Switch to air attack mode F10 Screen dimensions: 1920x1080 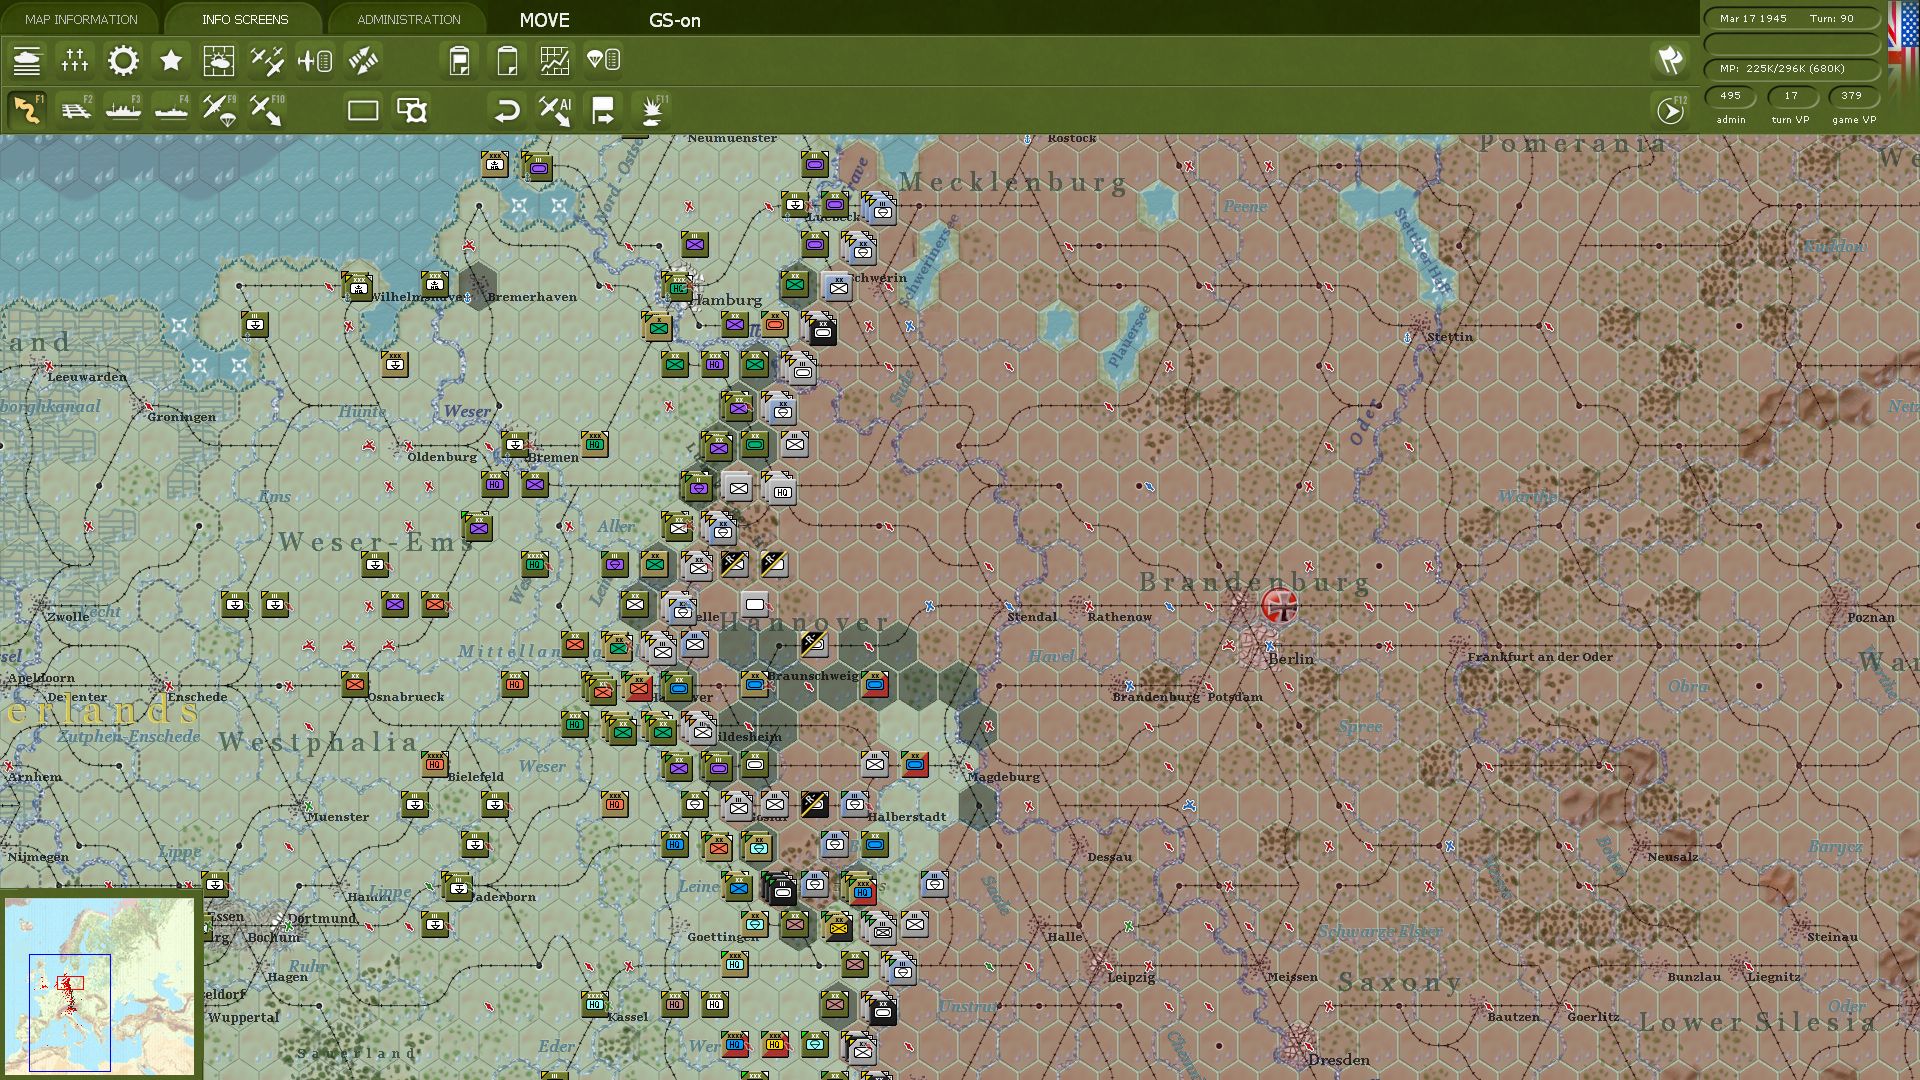267,110
